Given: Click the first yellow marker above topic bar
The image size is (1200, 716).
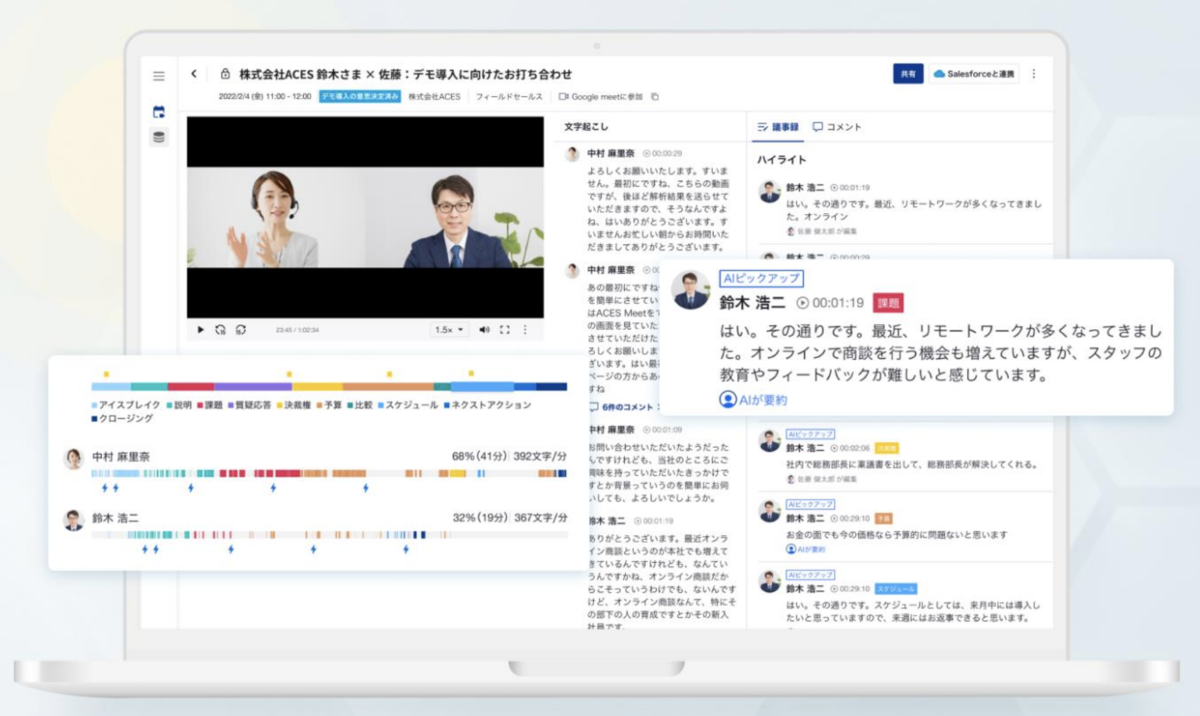Looking at the screenshot, I should (106, 374).
